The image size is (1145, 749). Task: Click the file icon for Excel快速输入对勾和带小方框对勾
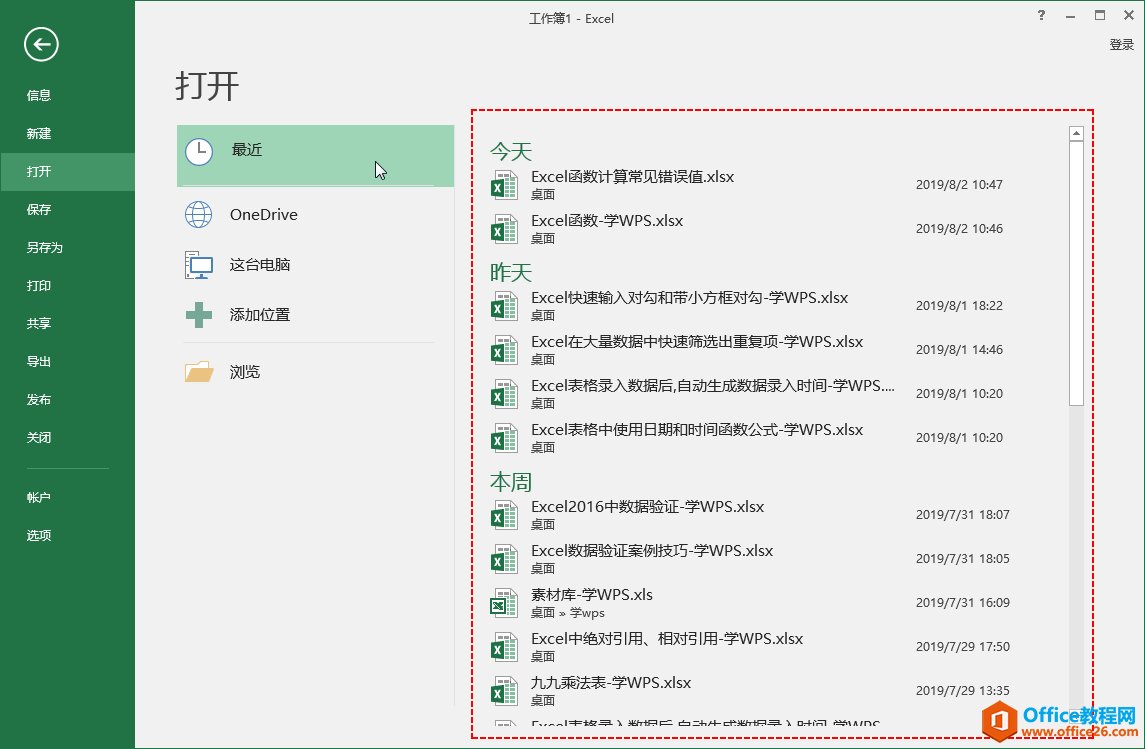(x=504, y=306)
